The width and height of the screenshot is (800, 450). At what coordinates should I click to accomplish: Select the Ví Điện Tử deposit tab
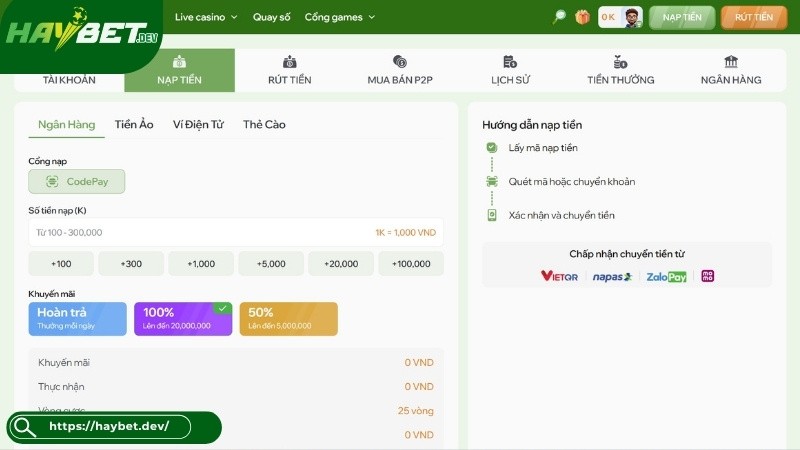click(198, 124)
